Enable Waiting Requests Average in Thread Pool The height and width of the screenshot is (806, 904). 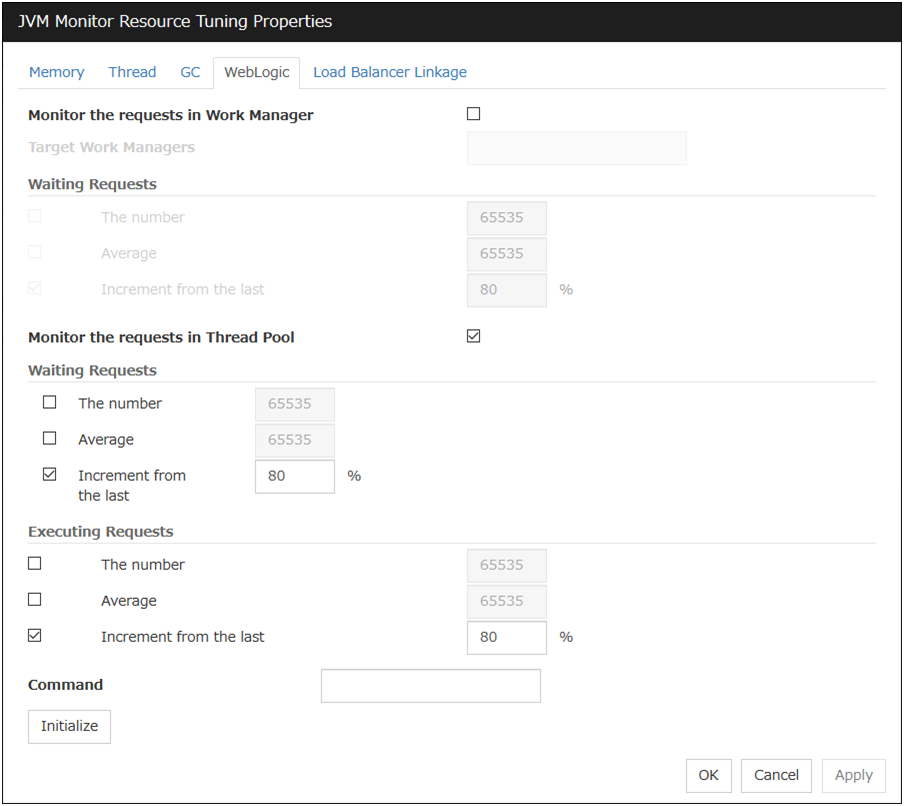pos(50,439)
